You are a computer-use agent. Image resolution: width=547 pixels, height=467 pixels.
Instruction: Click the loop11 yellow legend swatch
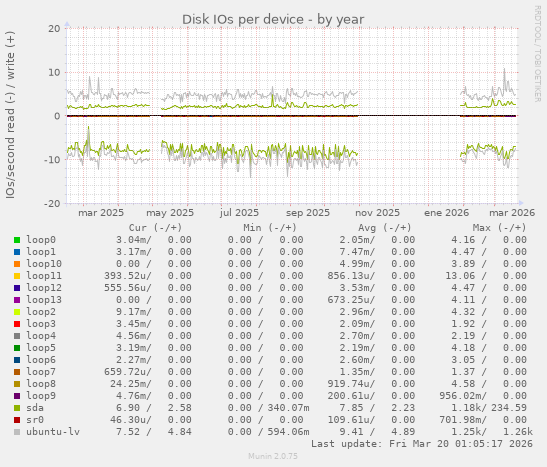coord(17,276)
